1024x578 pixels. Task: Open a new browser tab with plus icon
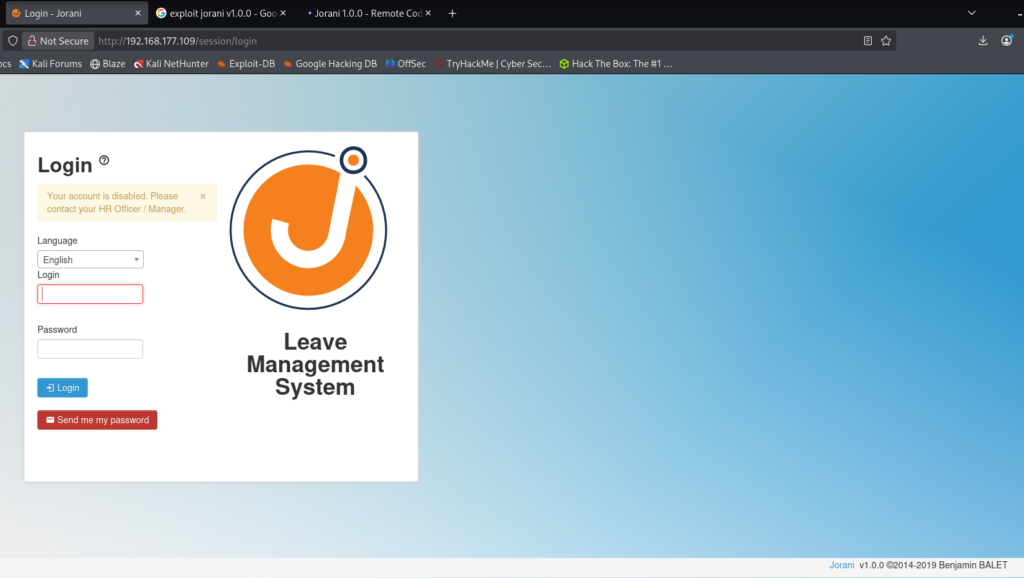(x=452, y=13)
